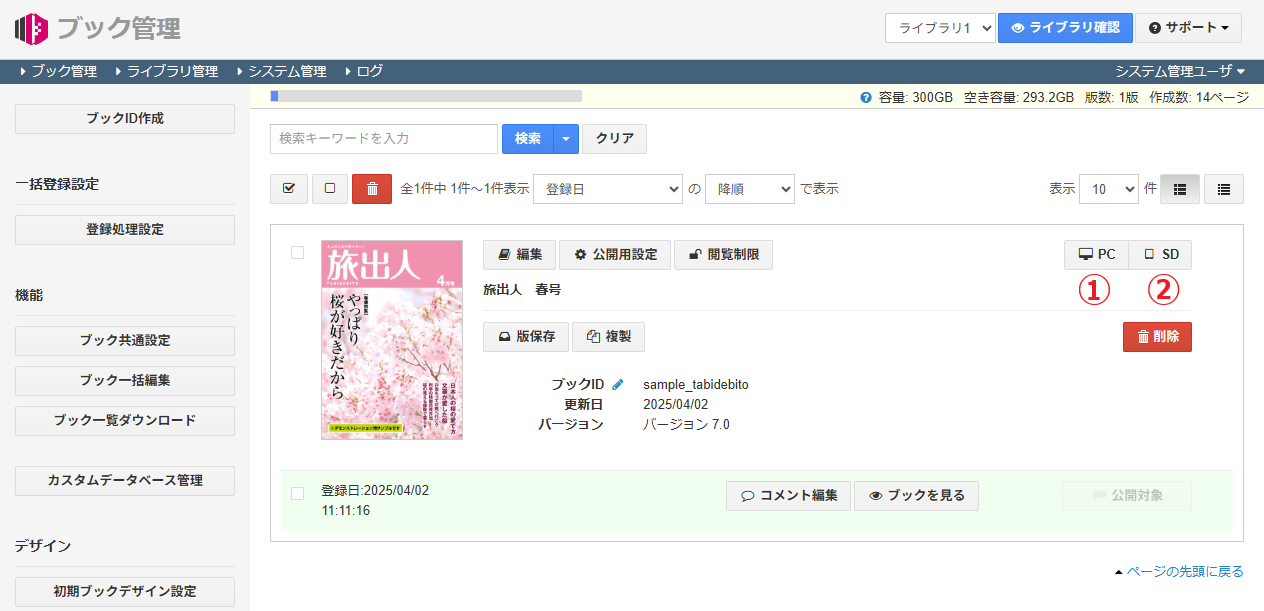Click the deselect-all empty square icon button
The image size is (1264, 611).
click(330, 189)
